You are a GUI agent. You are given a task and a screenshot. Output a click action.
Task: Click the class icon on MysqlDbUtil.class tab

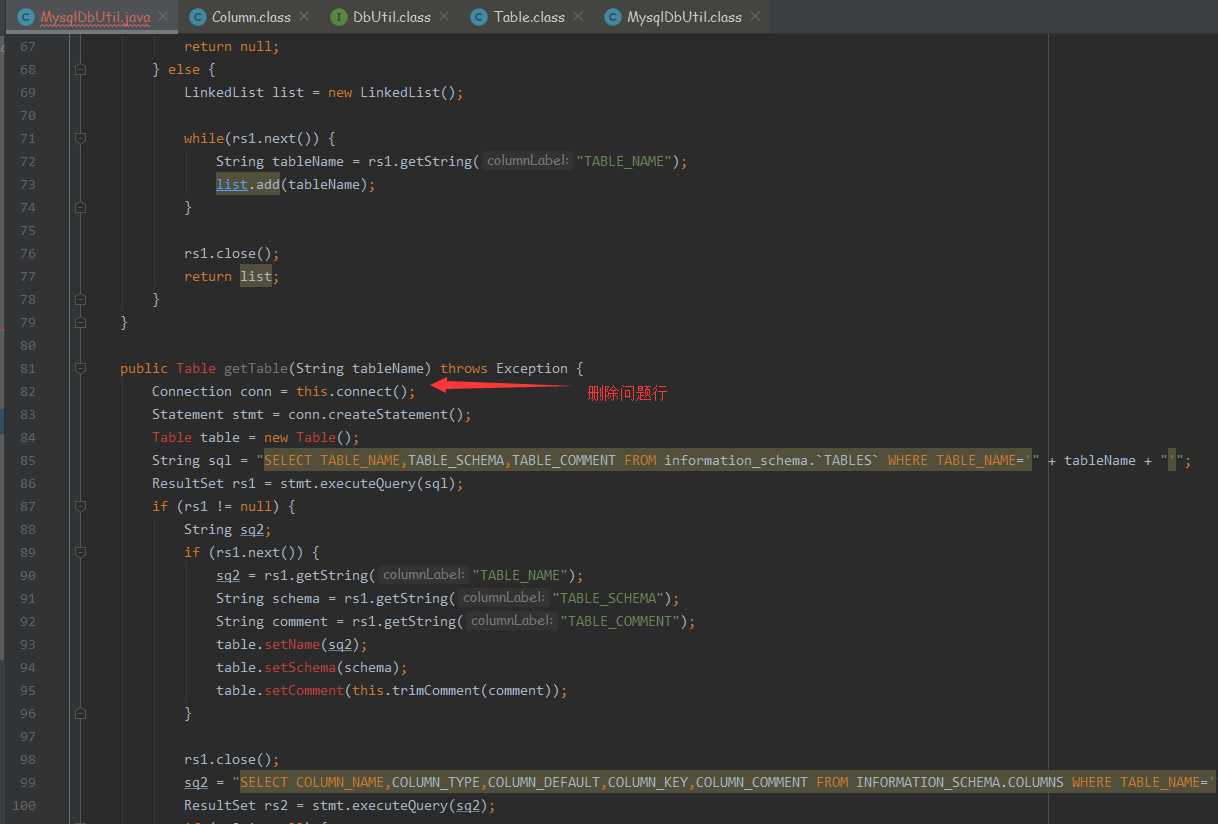[612, 16]
